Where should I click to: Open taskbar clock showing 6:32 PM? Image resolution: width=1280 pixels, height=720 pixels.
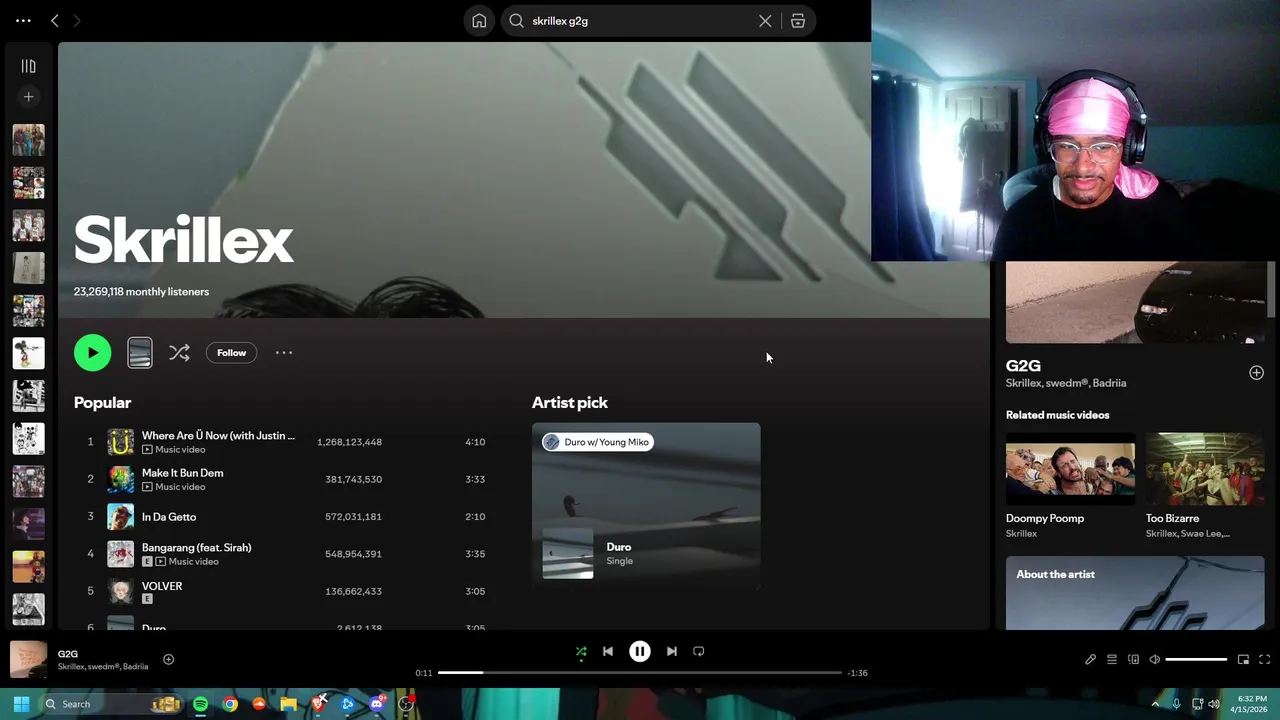tap(1251, 704)
